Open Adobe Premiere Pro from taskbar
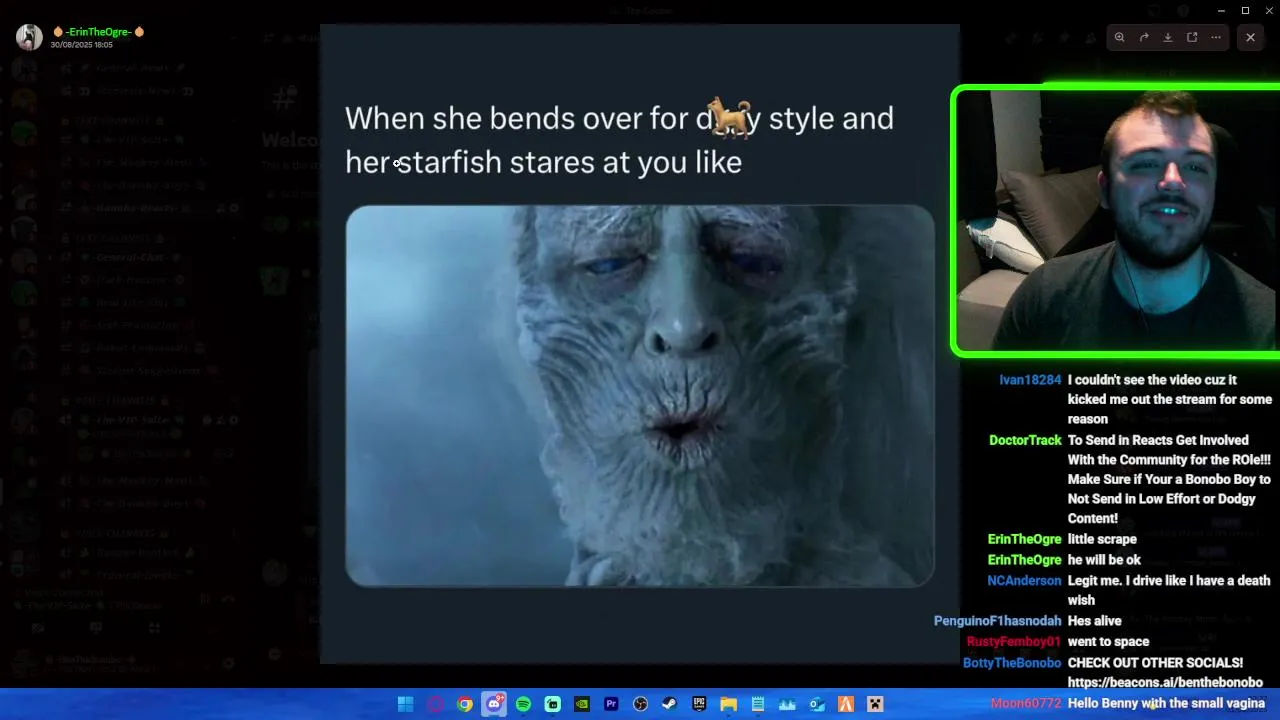Screen dimensions: 1280x720 tap(611, 704)
